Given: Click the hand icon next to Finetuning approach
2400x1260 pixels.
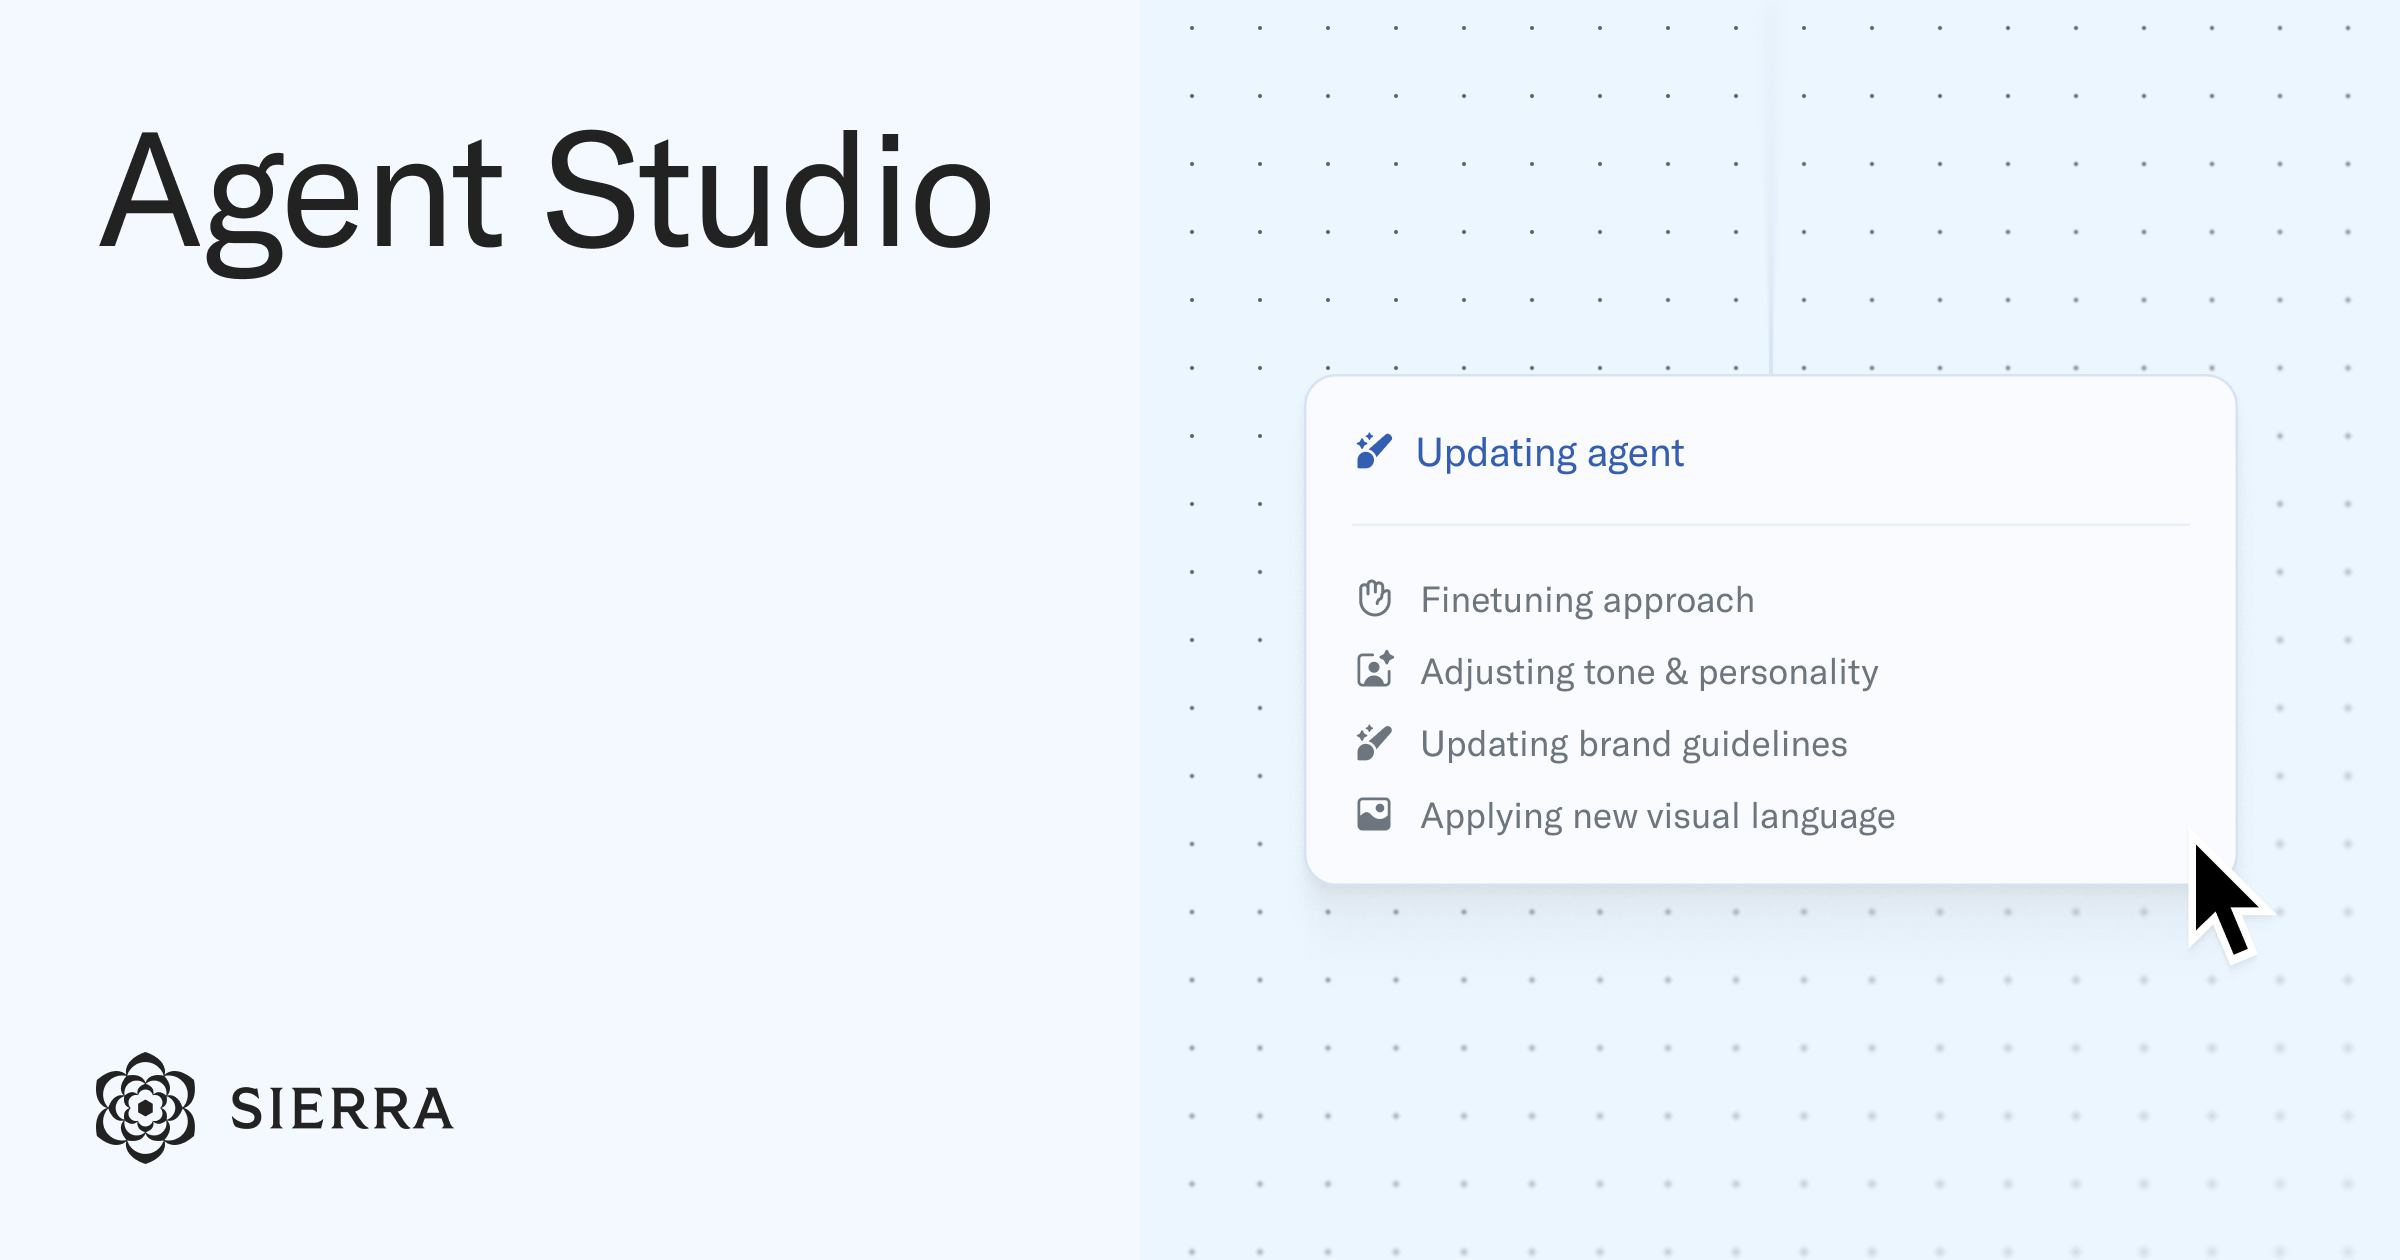Looking at the screenshot, I should [x=1374, y=598].
